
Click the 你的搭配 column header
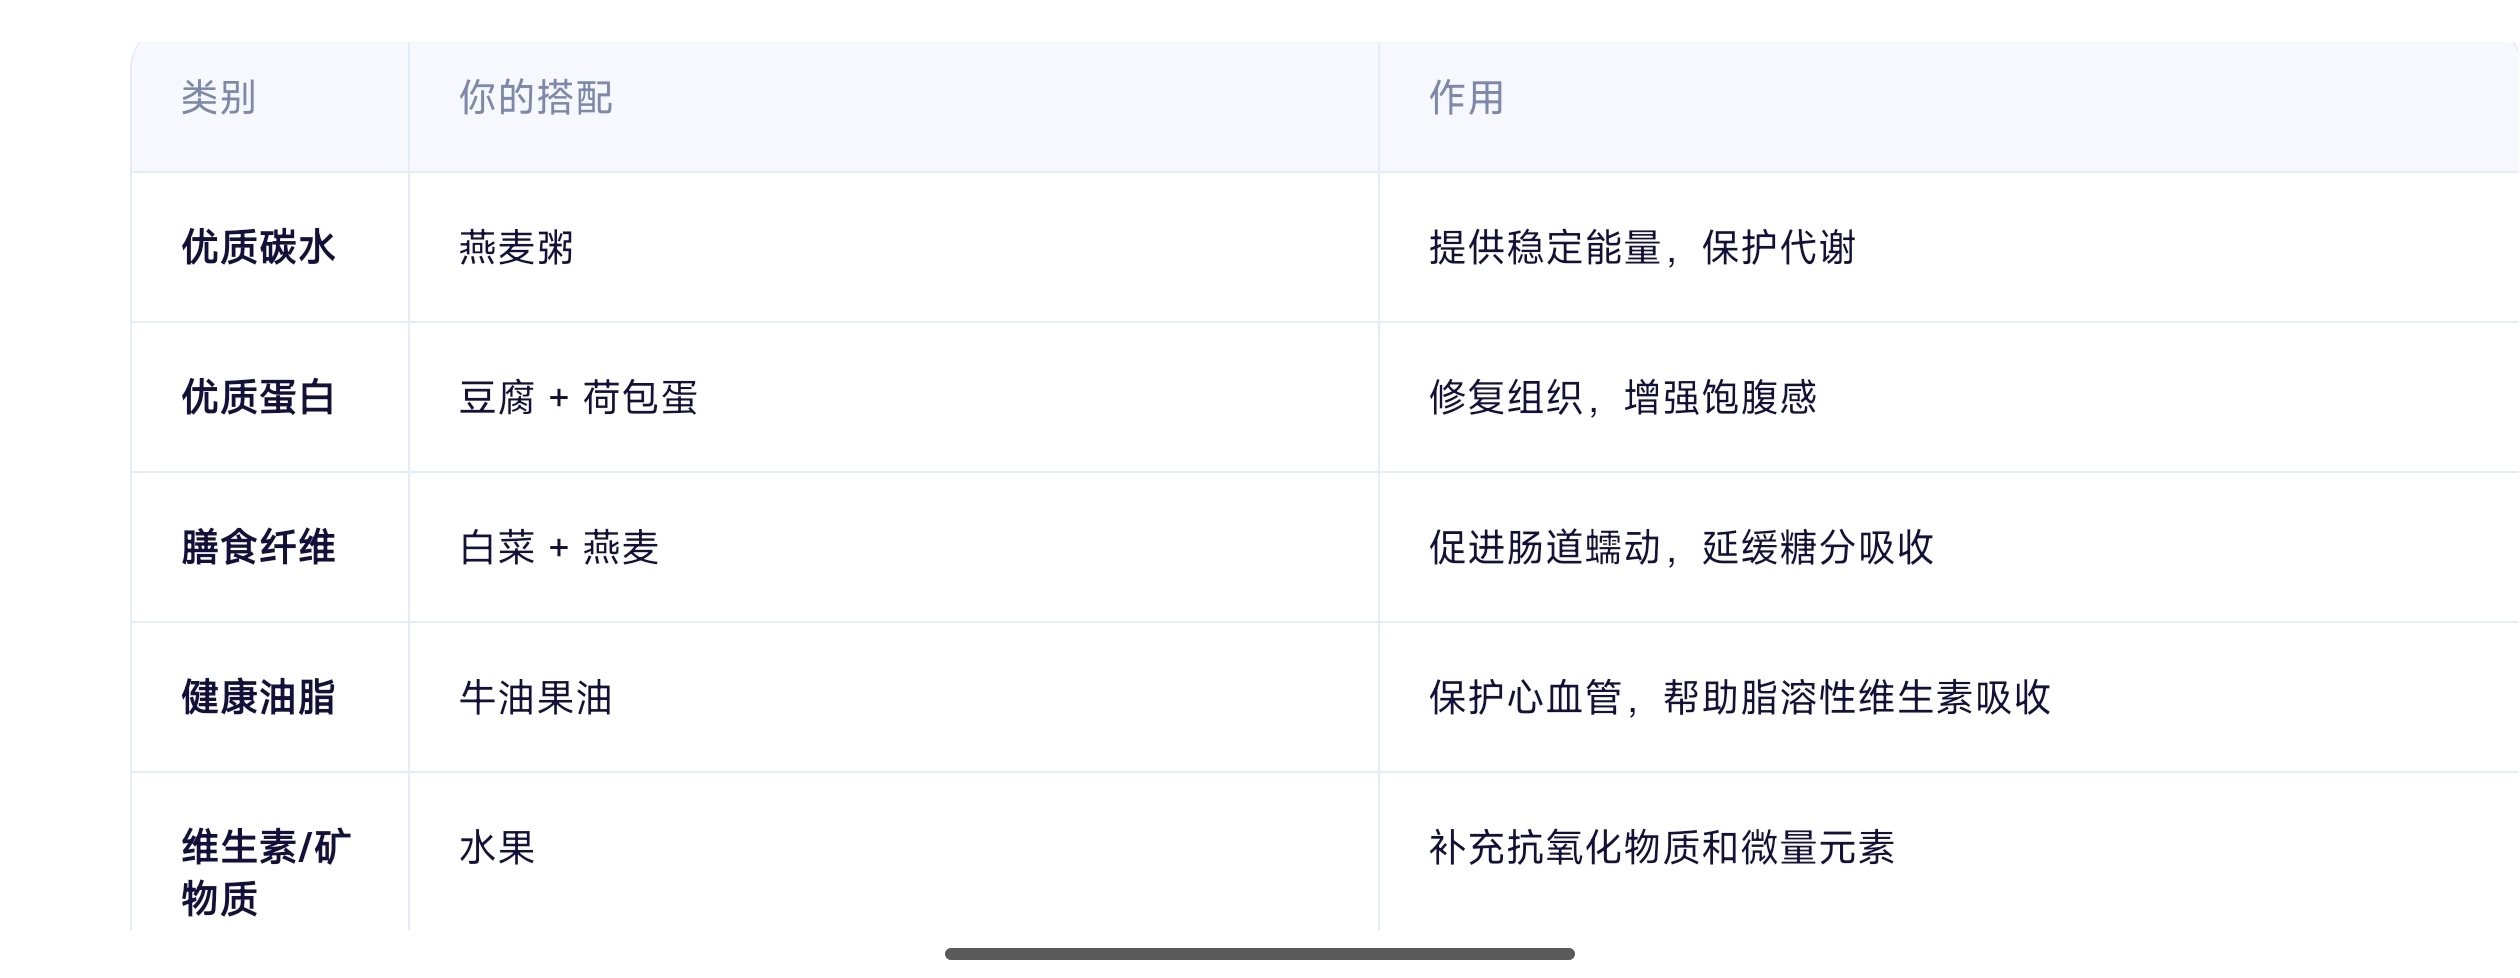535,98
